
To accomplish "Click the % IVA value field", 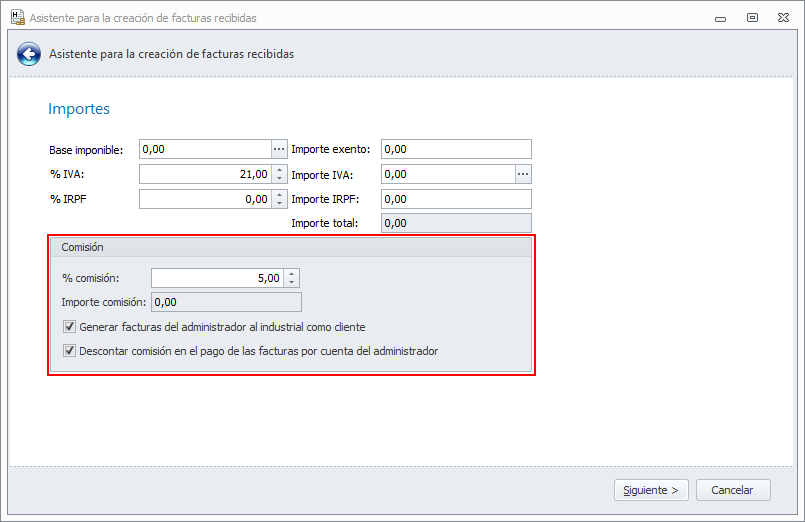I will pyautogui.click(x=206, y=175).
